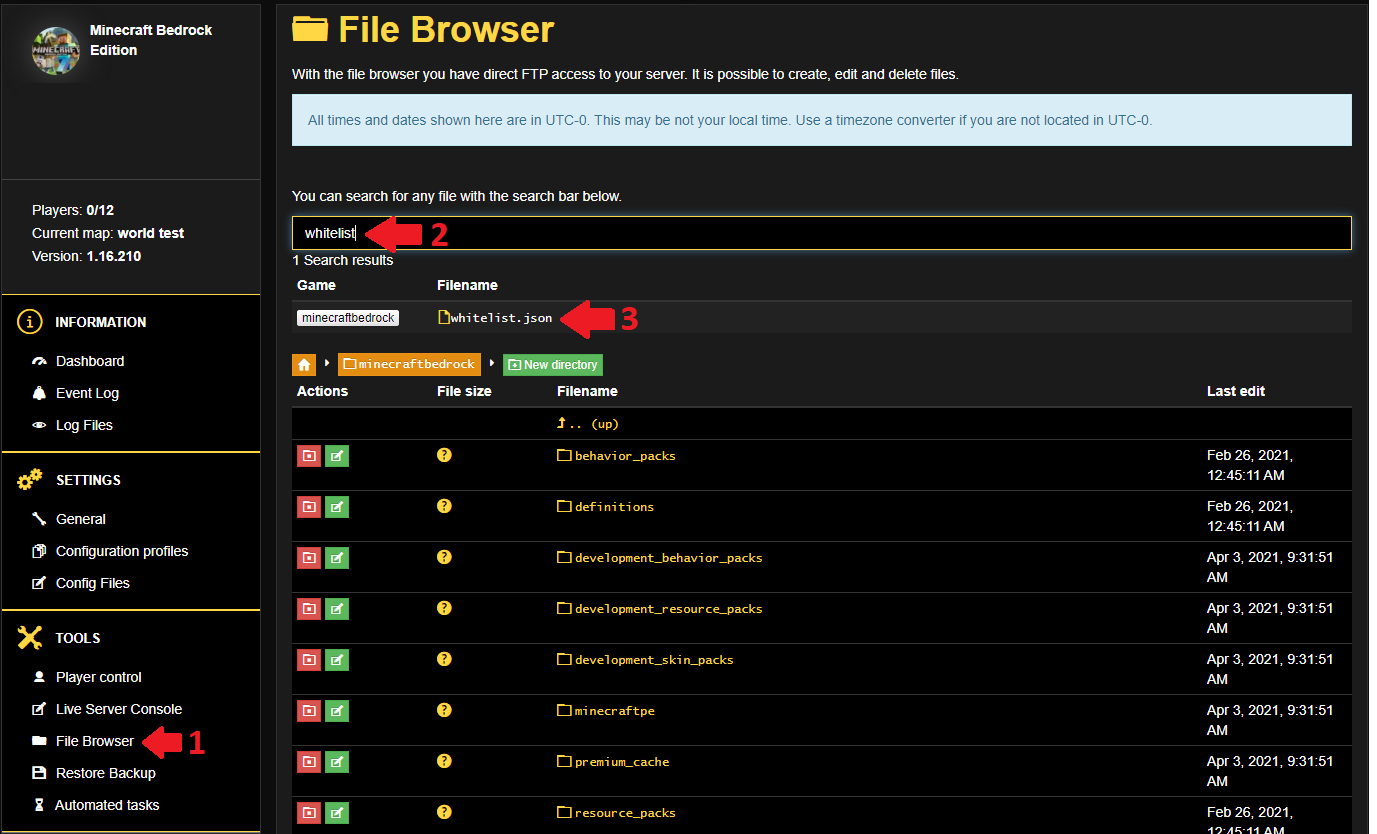1377x834 pixels.
Task: Open the development_resource_packs folder
Action: pyautogui.click(x=668, y=609)
